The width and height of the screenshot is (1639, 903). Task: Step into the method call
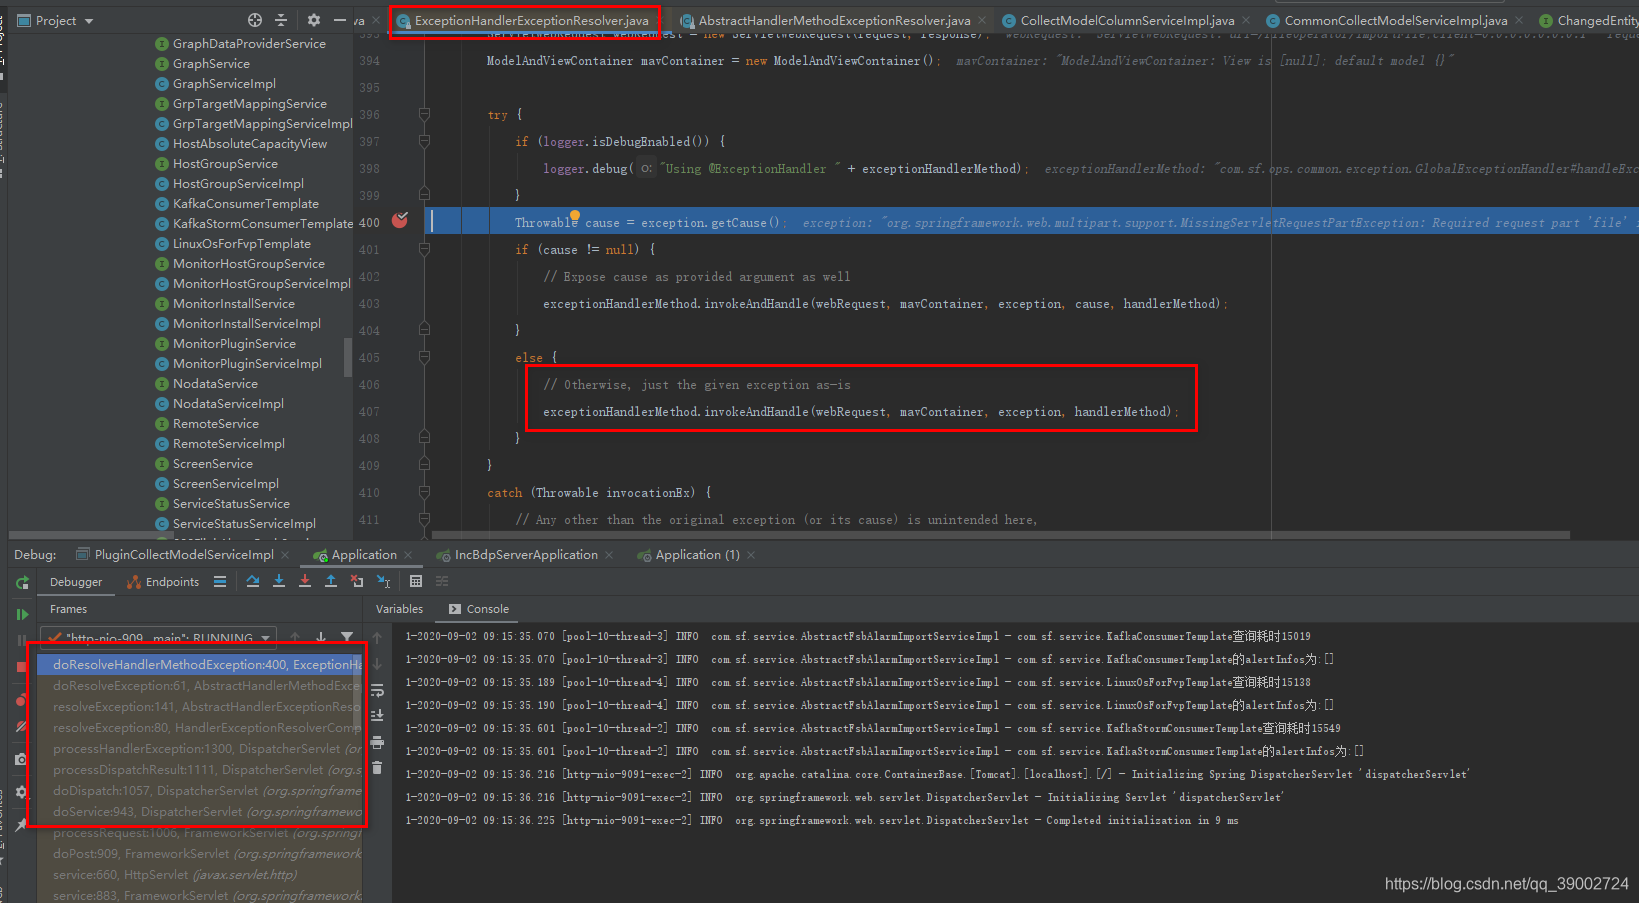pos(279,581)
